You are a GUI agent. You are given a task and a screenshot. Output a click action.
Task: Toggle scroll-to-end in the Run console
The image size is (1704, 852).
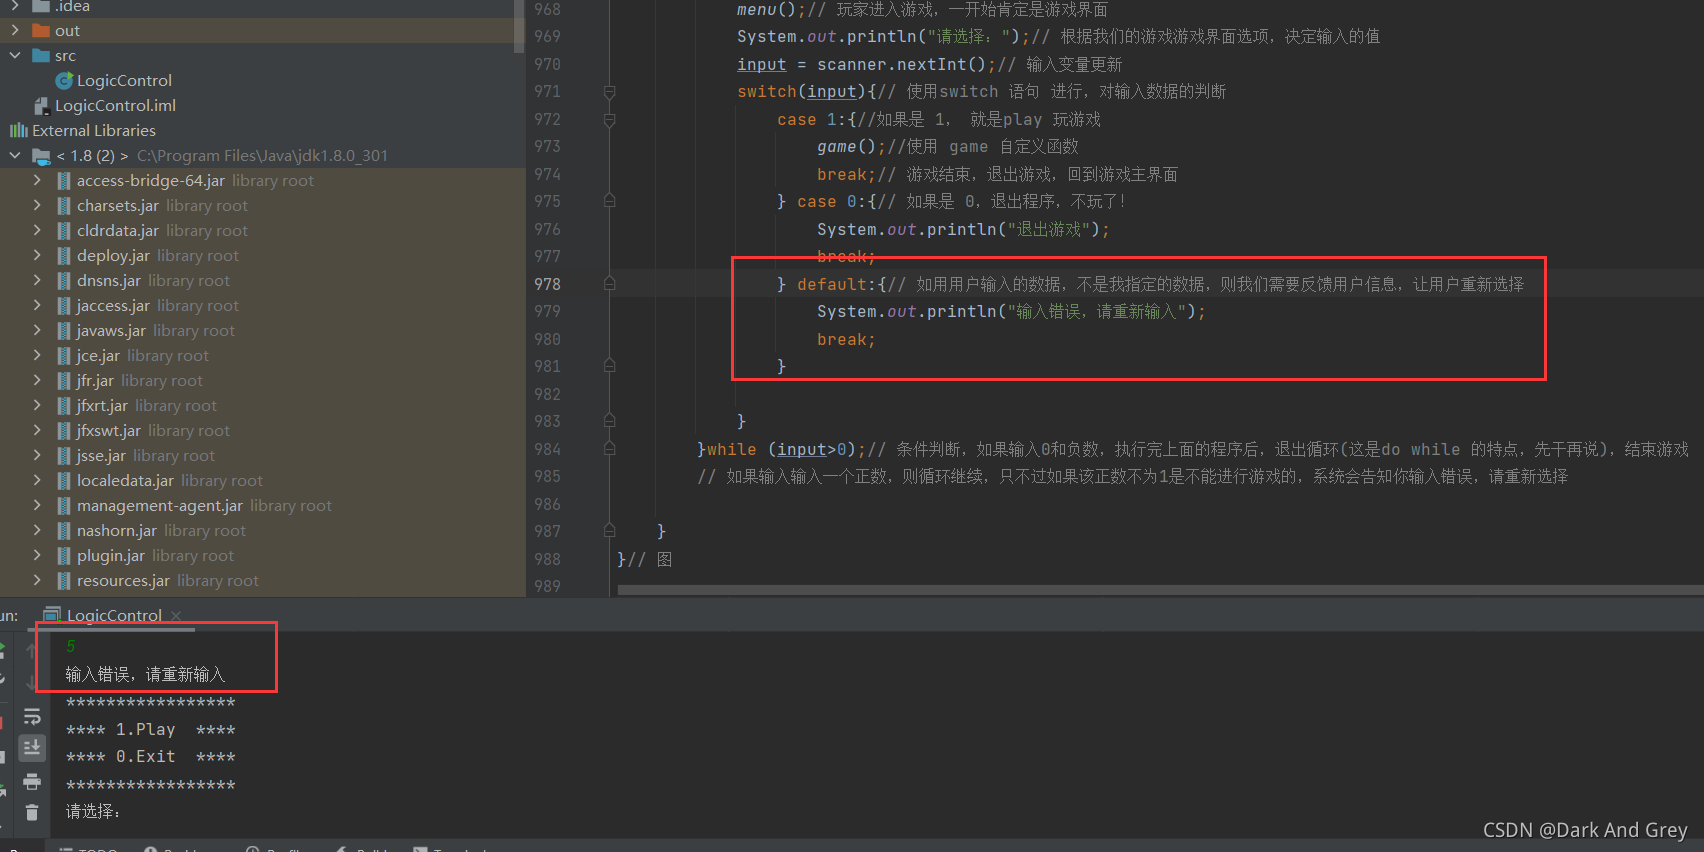(32, 748)
